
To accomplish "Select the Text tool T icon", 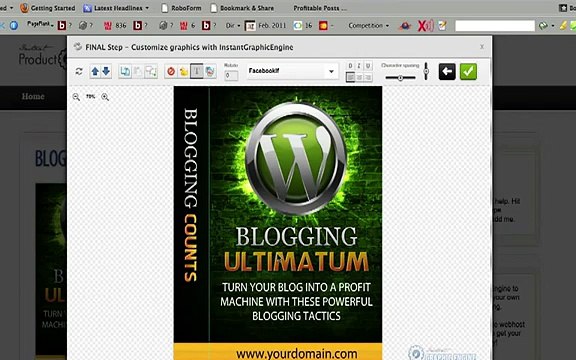I will [x=197, y=71].
